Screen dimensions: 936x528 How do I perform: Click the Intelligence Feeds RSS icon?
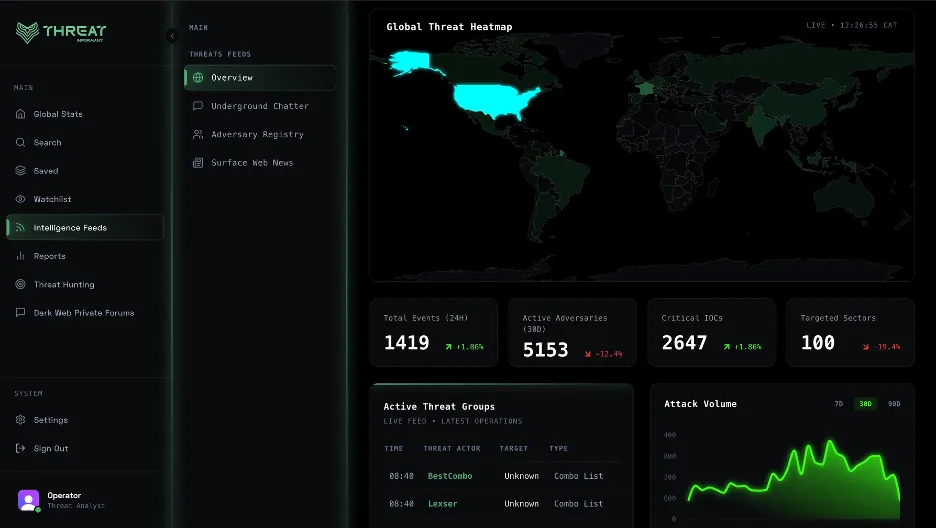pos(20,227)
